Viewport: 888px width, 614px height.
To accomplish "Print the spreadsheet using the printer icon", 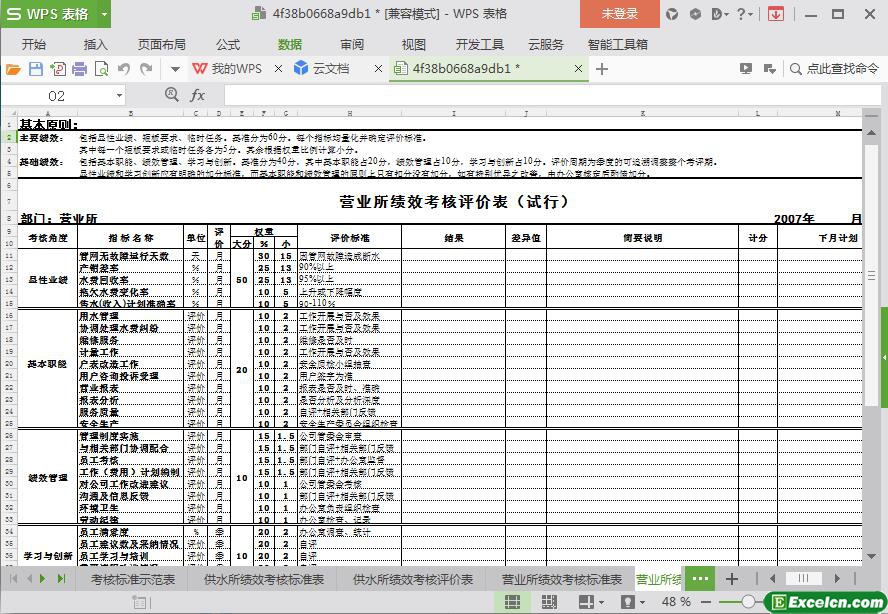I will tap(79, 69).
